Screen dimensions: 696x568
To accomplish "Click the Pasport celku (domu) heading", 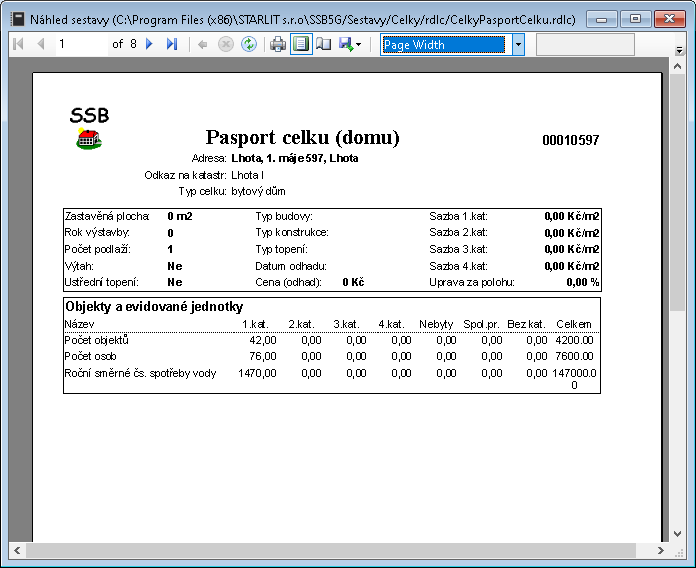I will coord(302,138).
